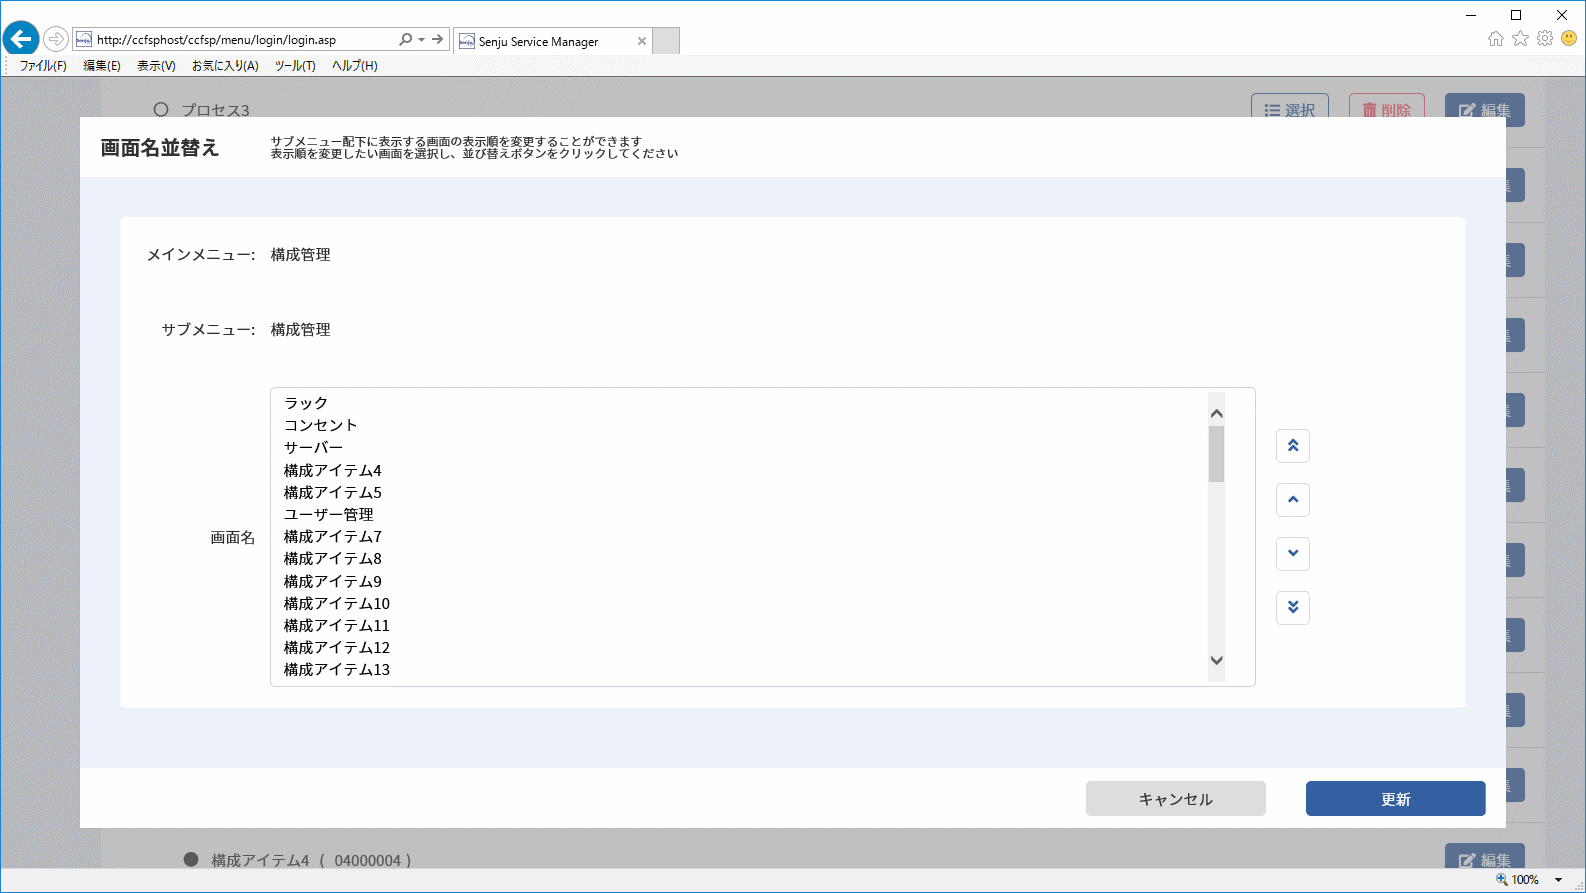Image resolution: width=1586 pixels, height=893 pixels.
Task: Open the zoom level dropdown arrow
Action: click(1558, 880)
